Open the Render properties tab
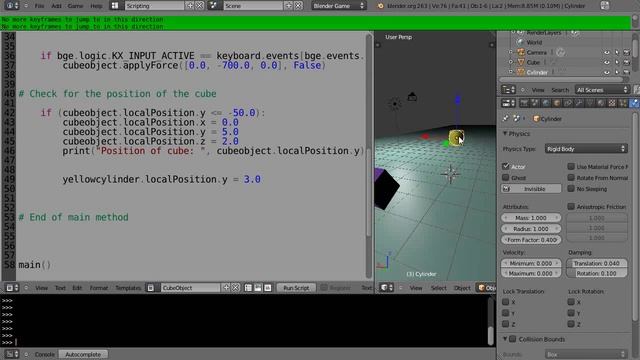 point(524,103)
